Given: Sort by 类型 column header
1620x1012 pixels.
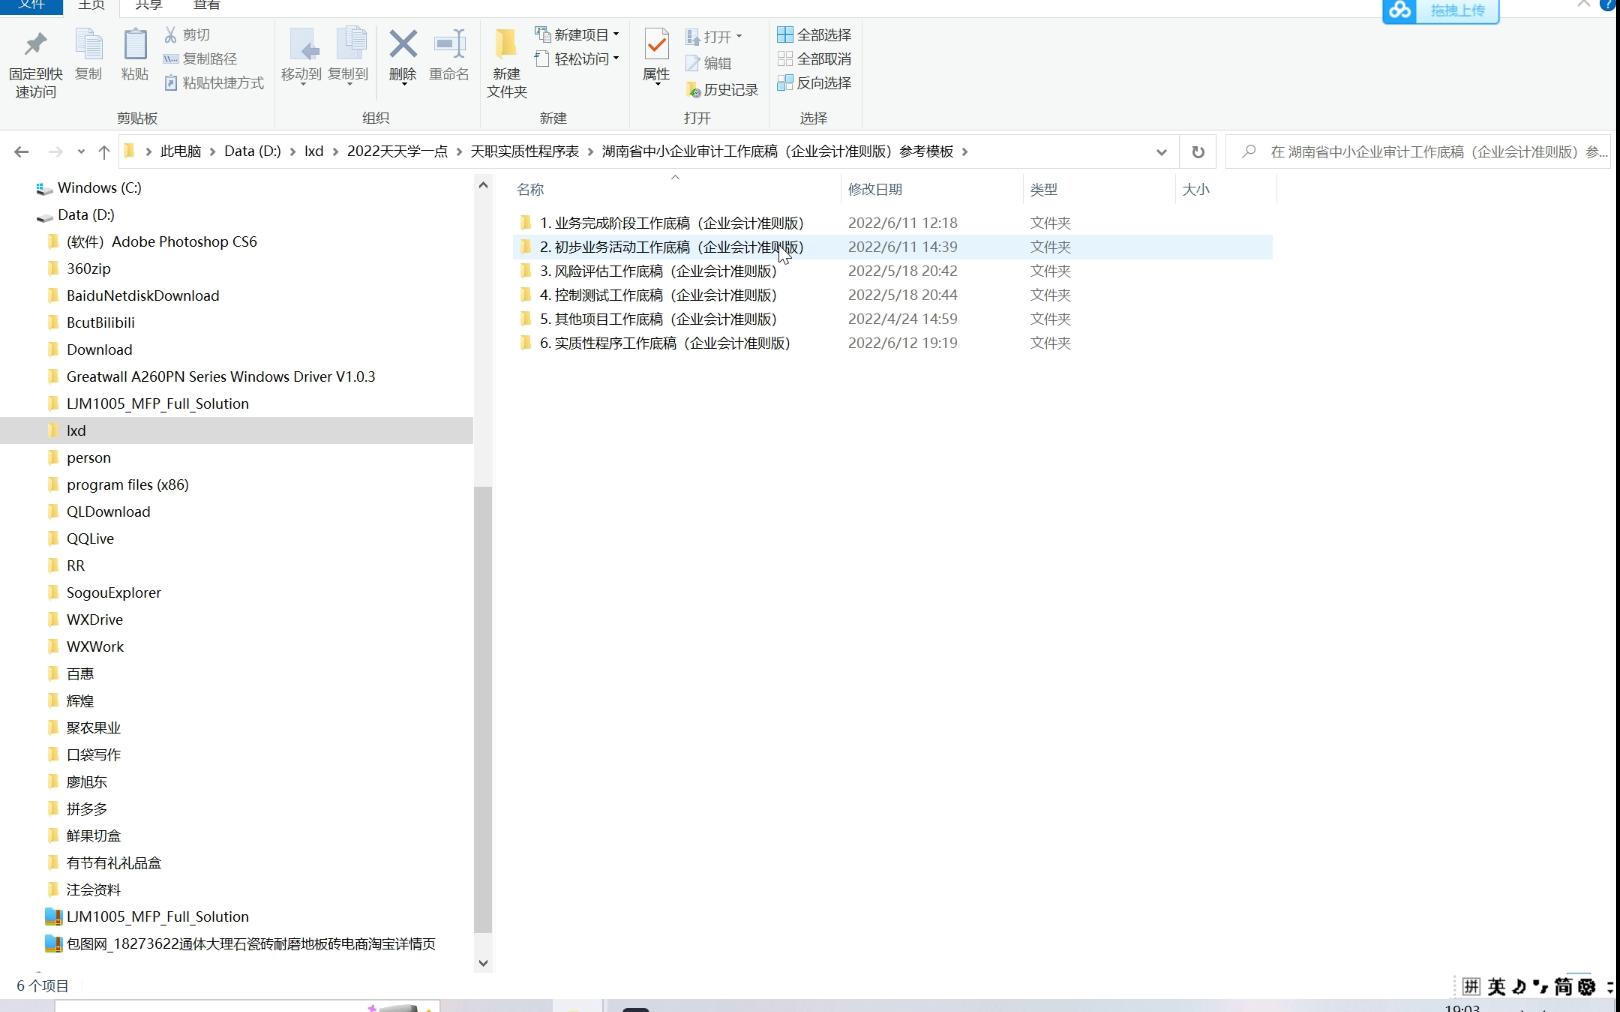Looking at the screenshot, I should tap(1044, 189).
